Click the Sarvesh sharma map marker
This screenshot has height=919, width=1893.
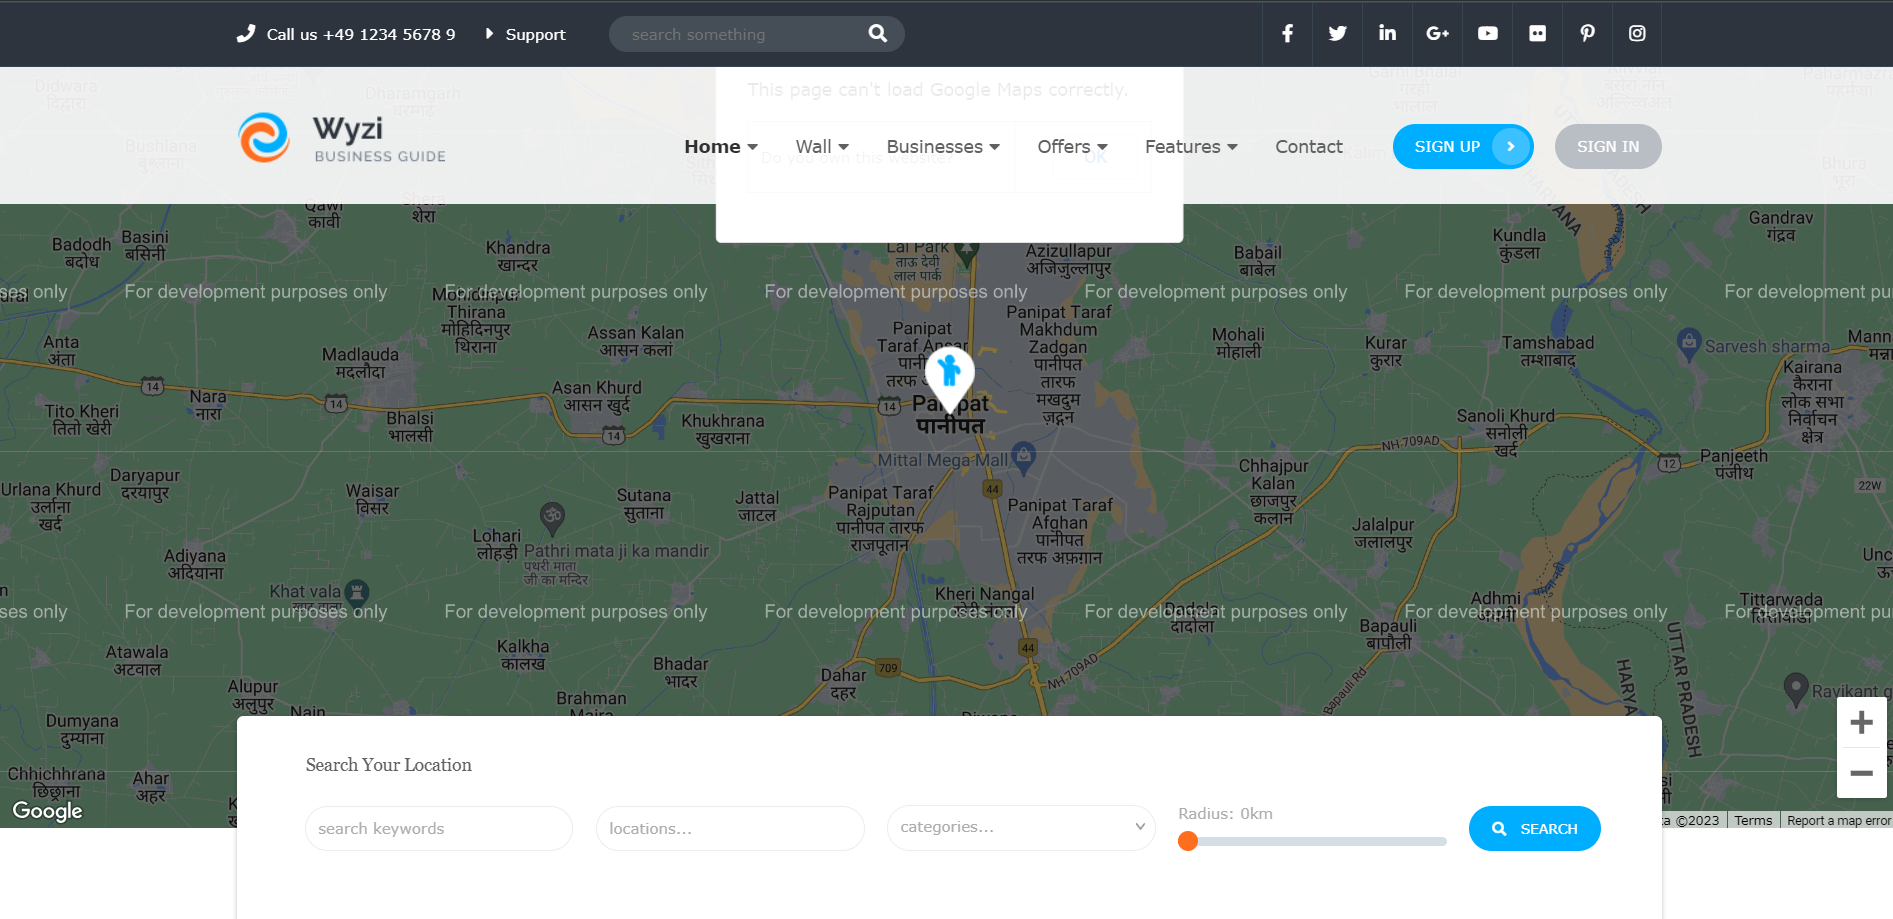(x=1689, y=343)
